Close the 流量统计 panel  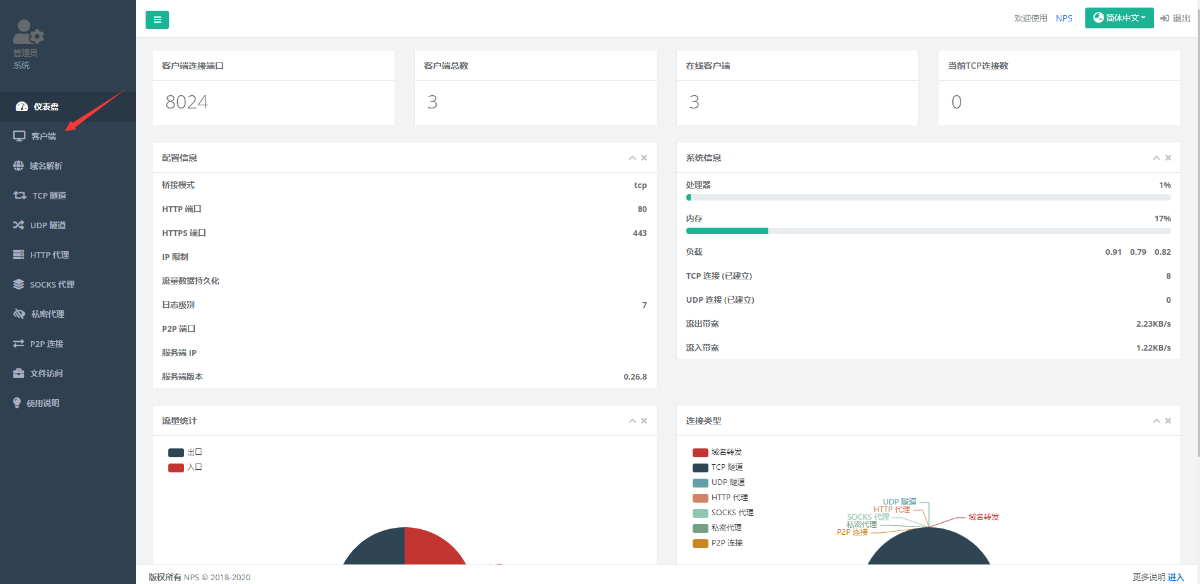click(644, 421)
